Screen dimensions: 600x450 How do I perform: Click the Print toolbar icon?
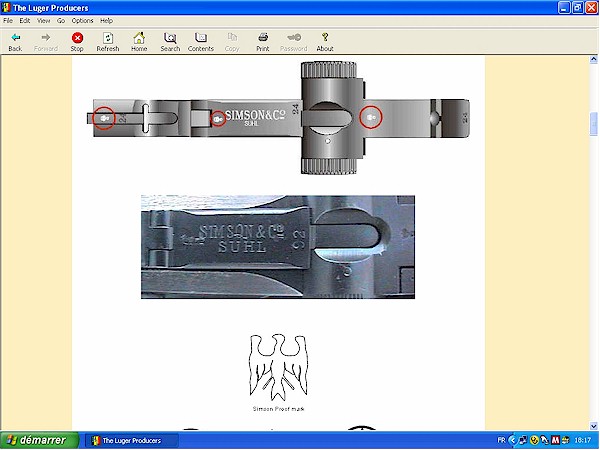263,38
